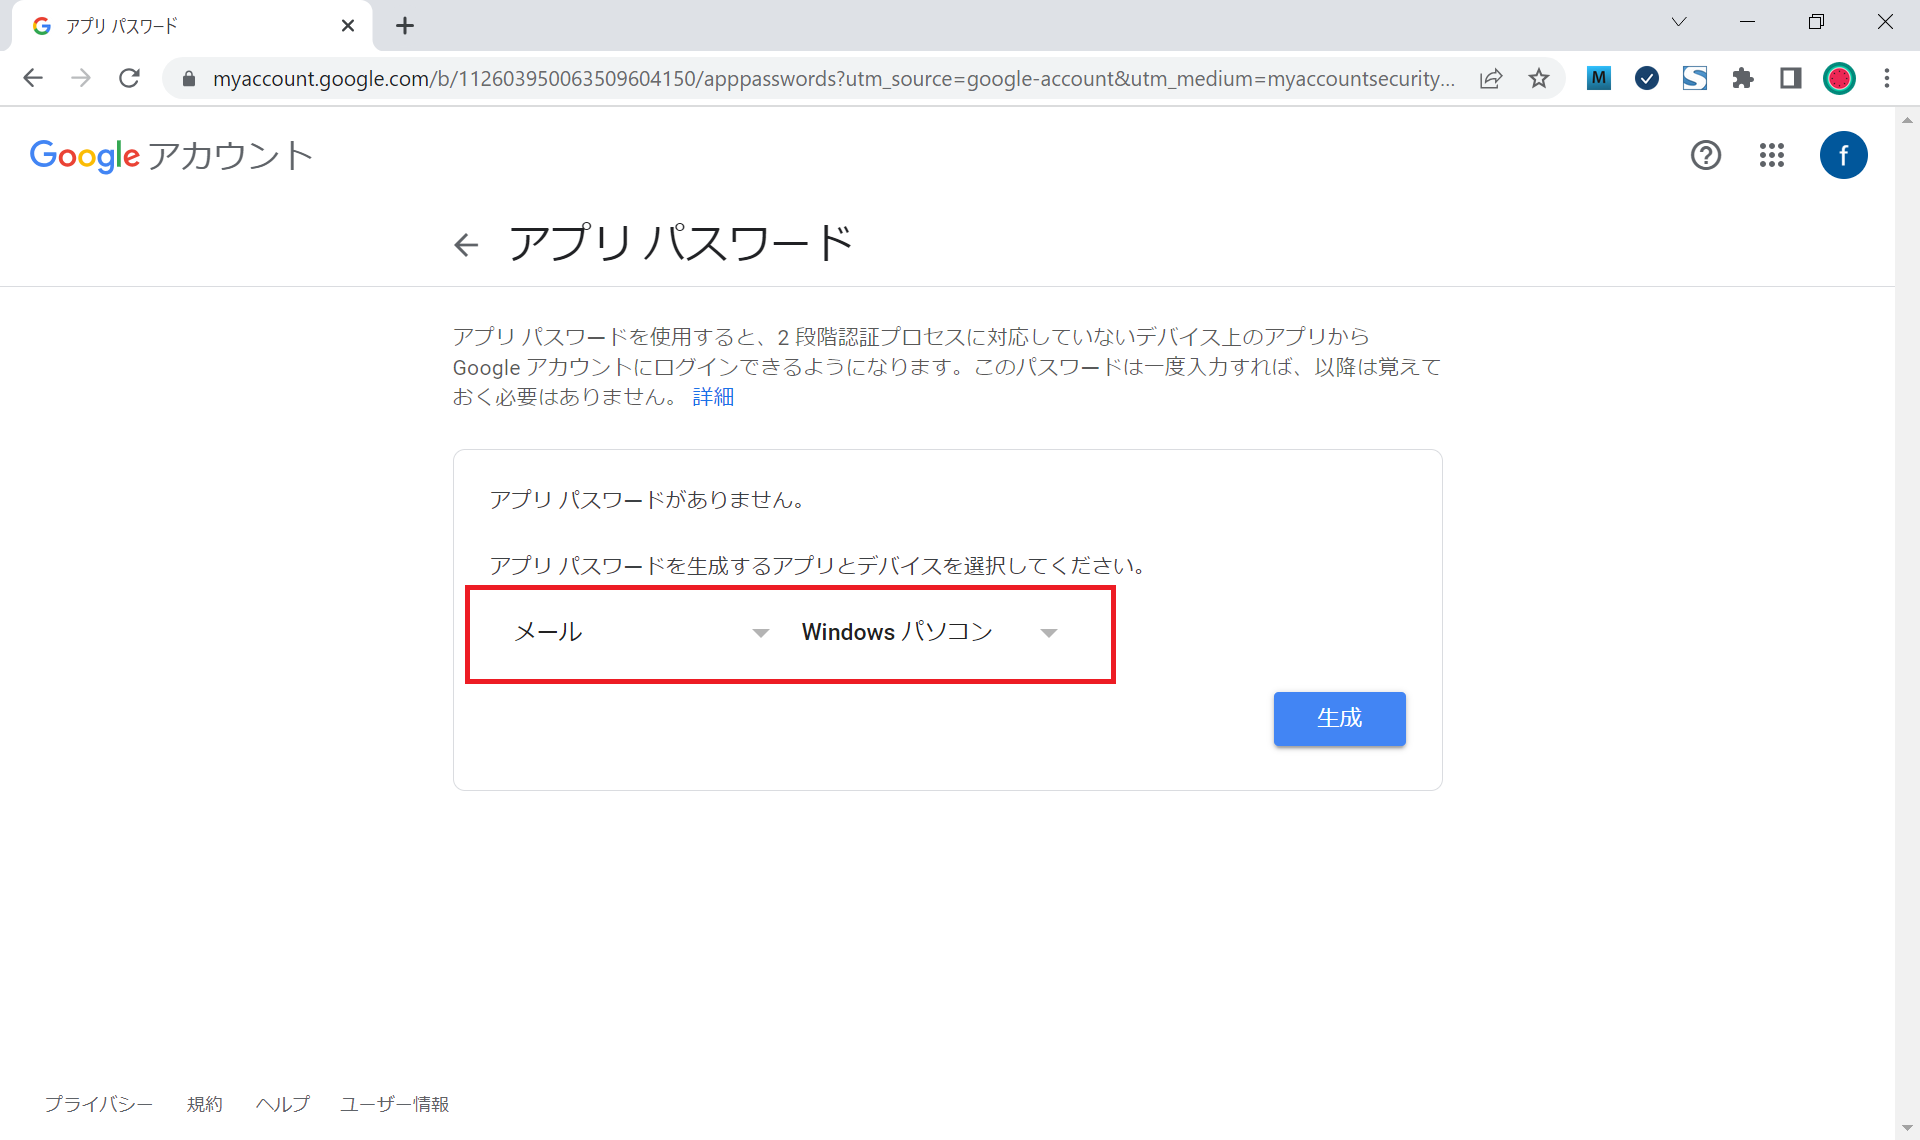Toggle the browser side panel icon
Image resolution: width=1920 pixels, height=1140 pixels.
1790,78
